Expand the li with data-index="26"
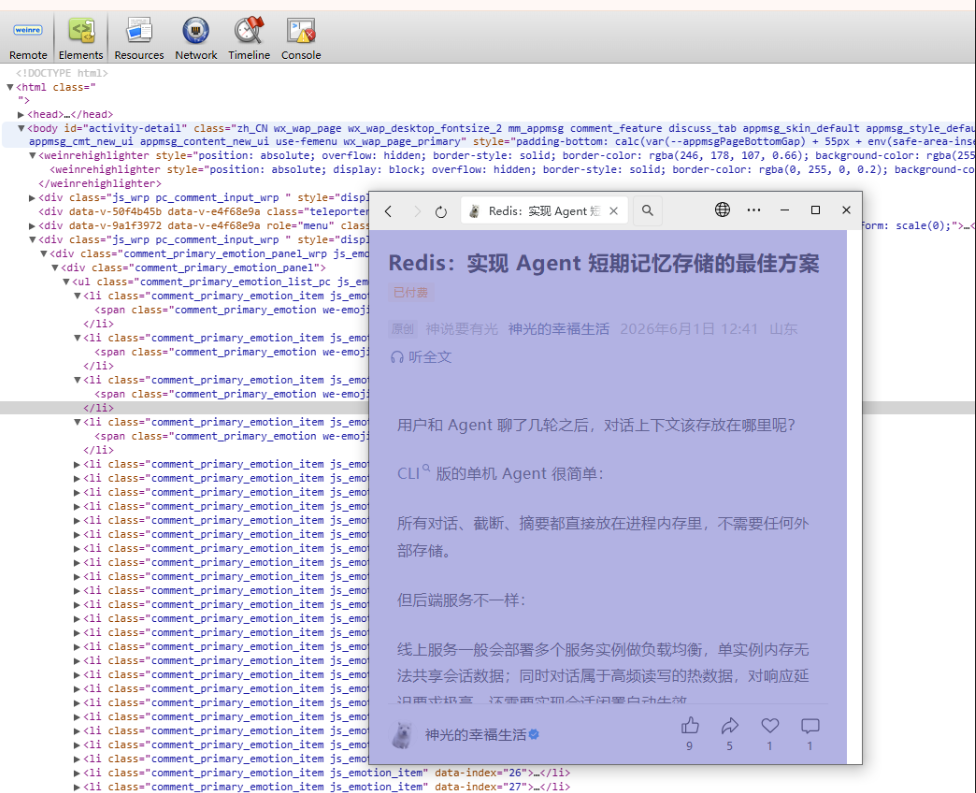 77,773
